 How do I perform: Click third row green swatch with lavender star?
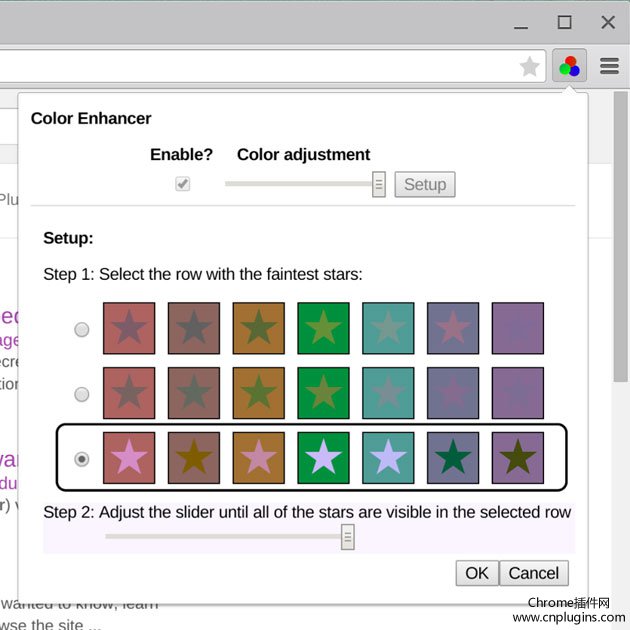tap(323, 458)
